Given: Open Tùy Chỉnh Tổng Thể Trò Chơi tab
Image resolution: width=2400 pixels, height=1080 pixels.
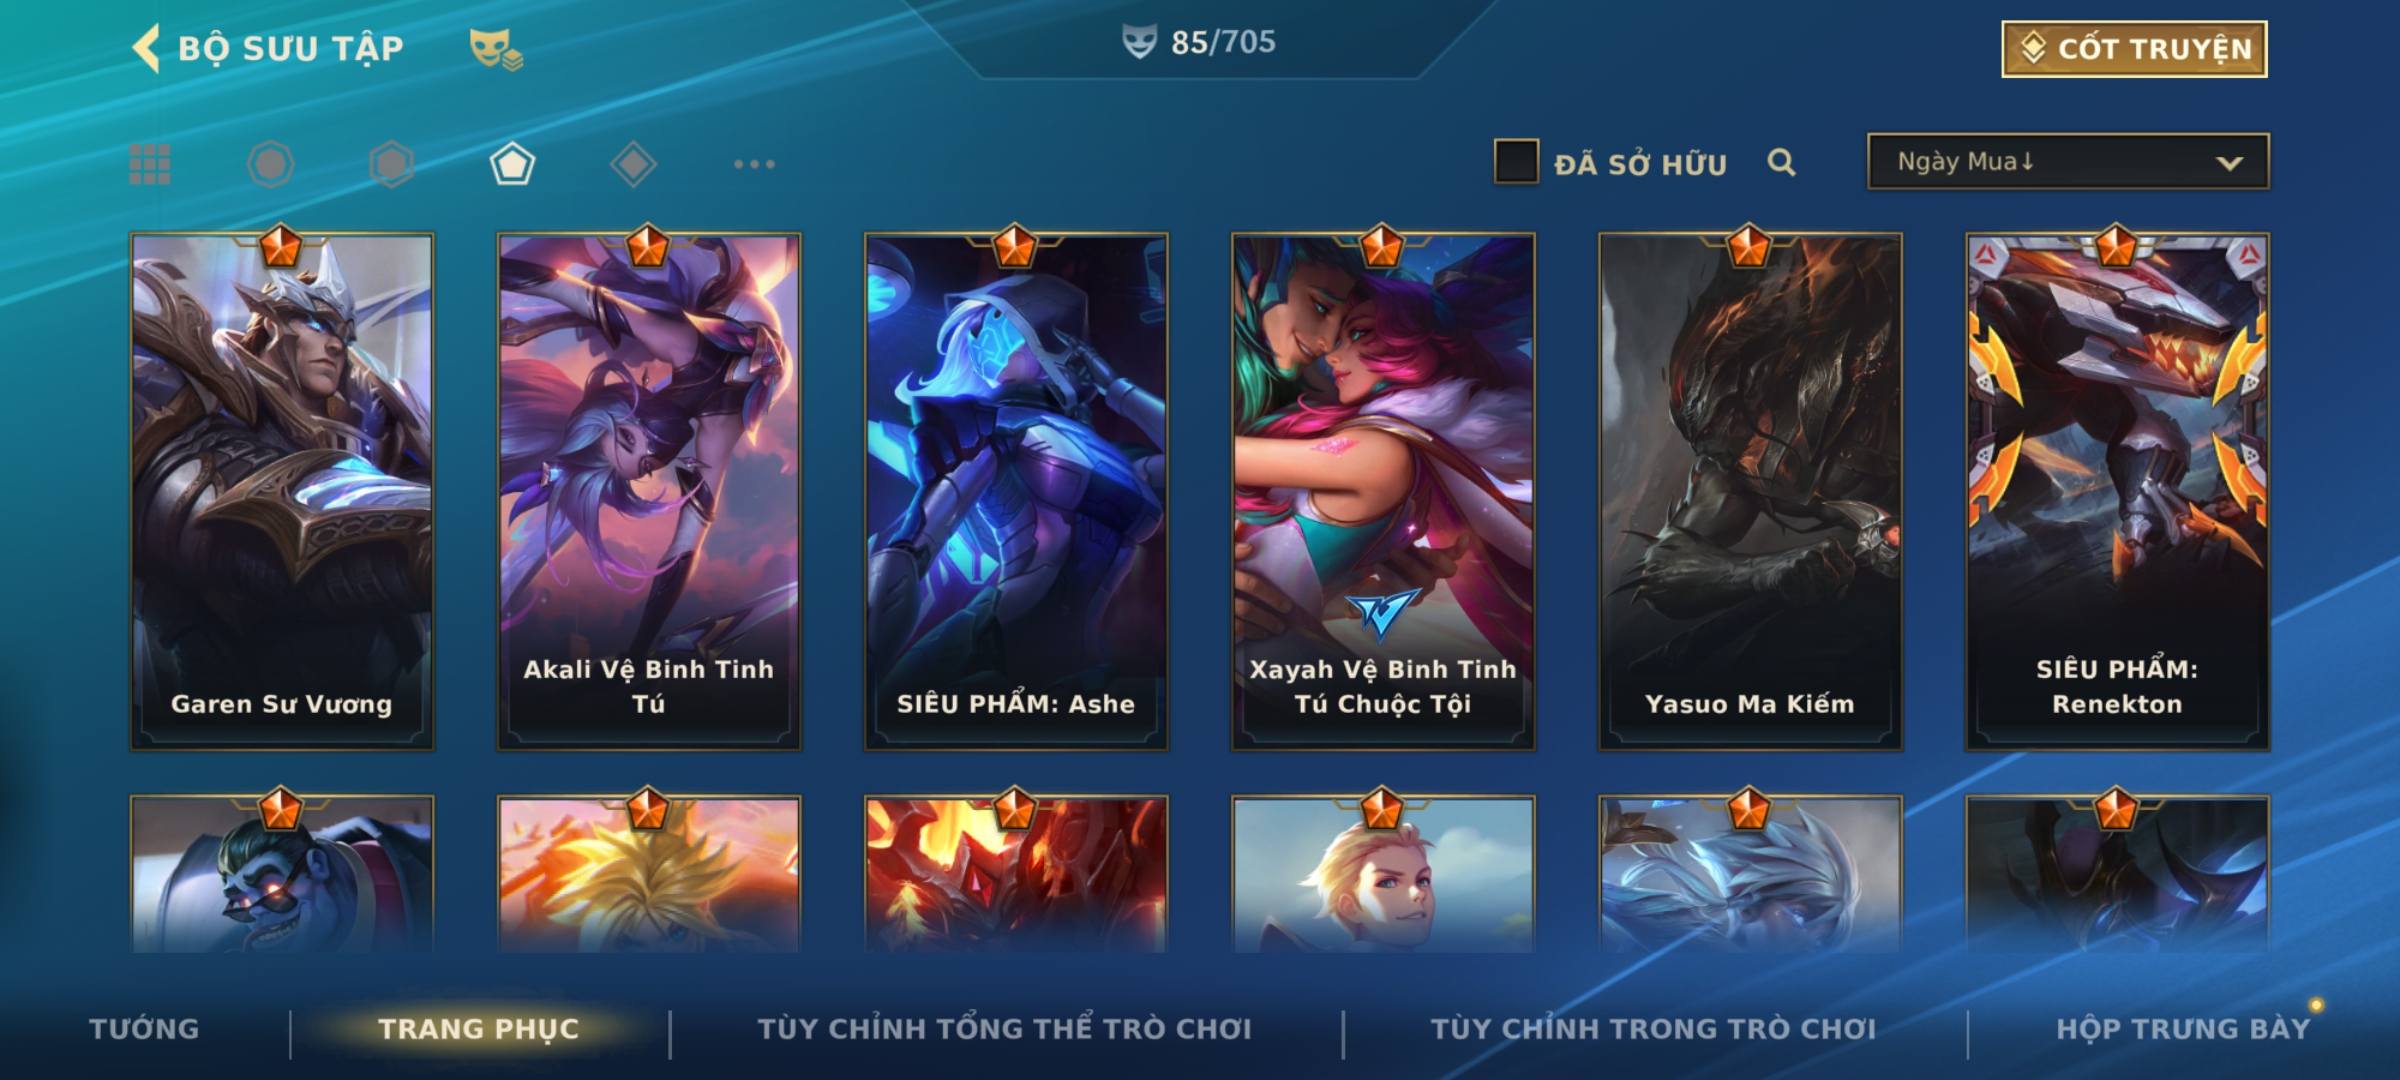Looking at the screenshot, I should pyautogui.click(x=1004, y=1028).
